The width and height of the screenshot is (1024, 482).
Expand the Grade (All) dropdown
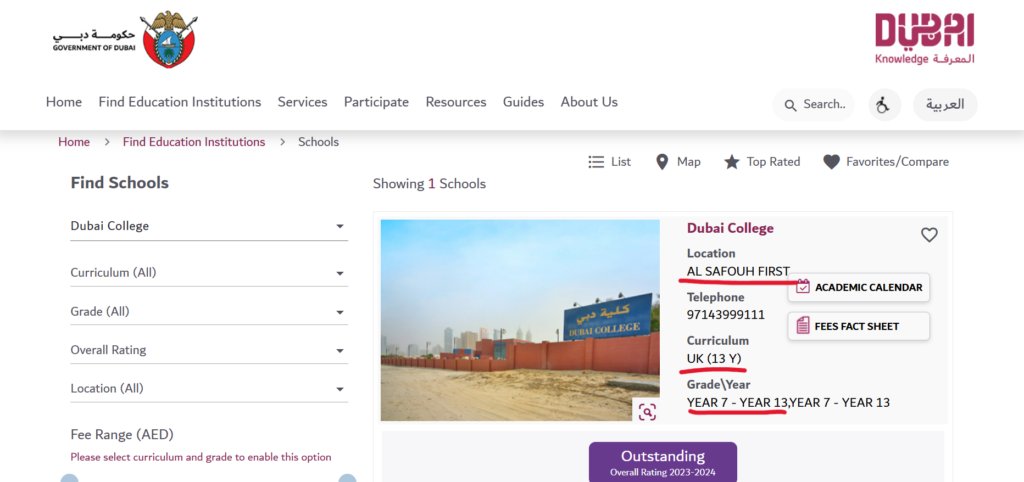[x=209, y=312]
